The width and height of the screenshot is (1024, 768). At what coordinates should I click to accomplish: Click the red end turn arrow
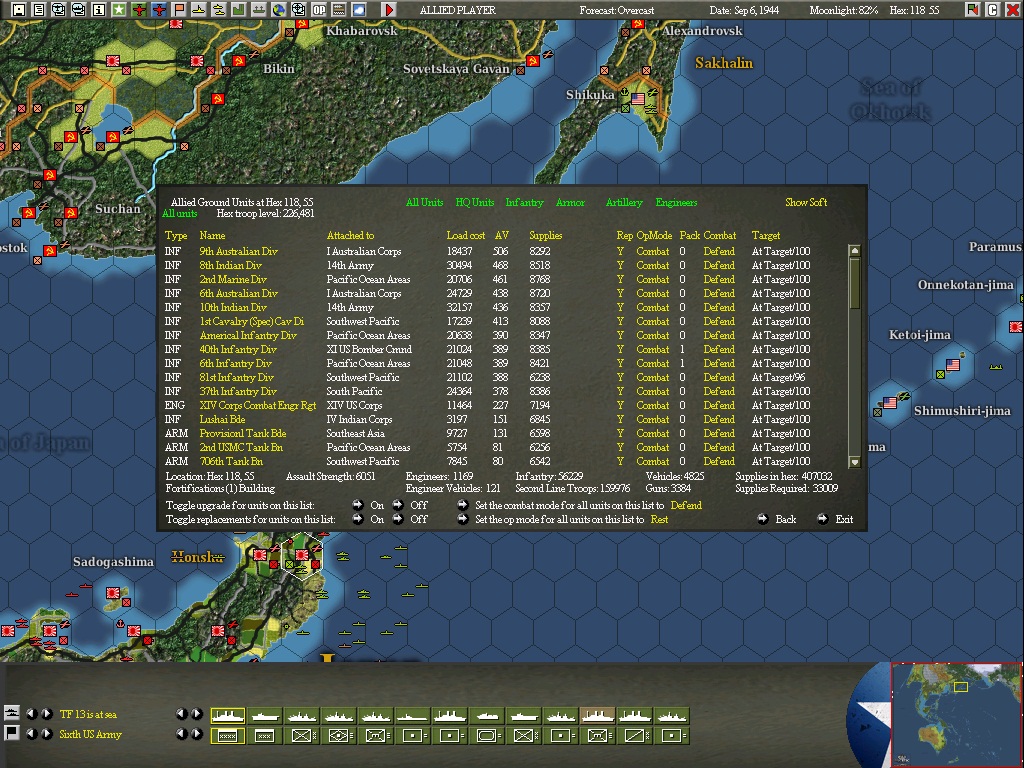coord(388,9)
